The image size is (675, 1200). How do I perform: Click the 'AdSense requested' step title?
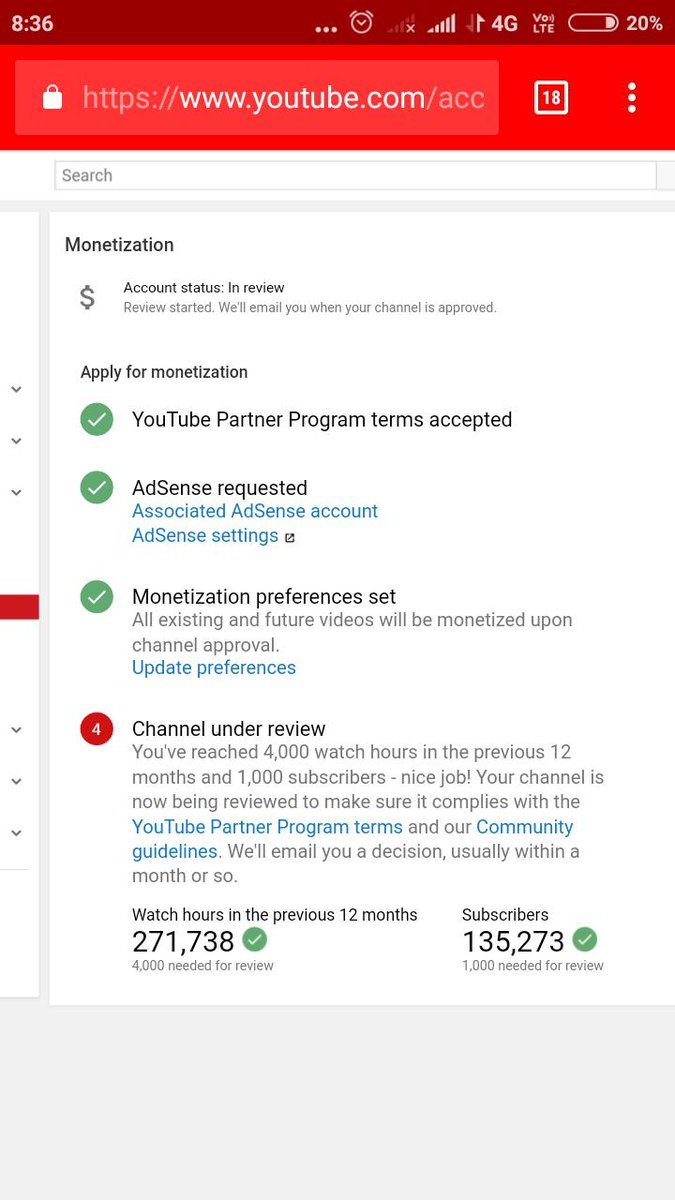click(x=220, y=488)
